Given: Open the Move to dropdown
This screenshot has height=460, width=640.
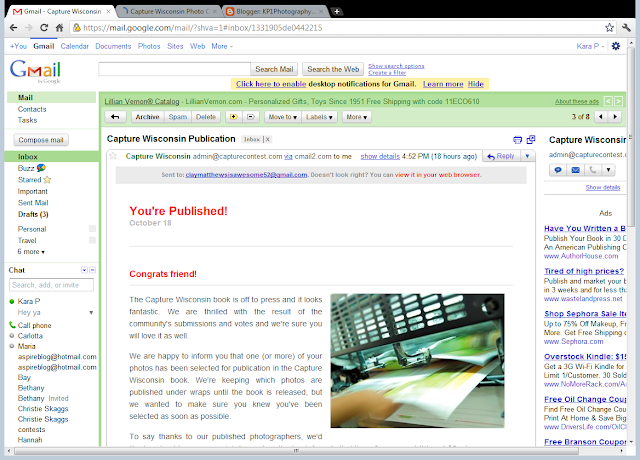Looking at the screenshot, I should click(x=282, y=117).
